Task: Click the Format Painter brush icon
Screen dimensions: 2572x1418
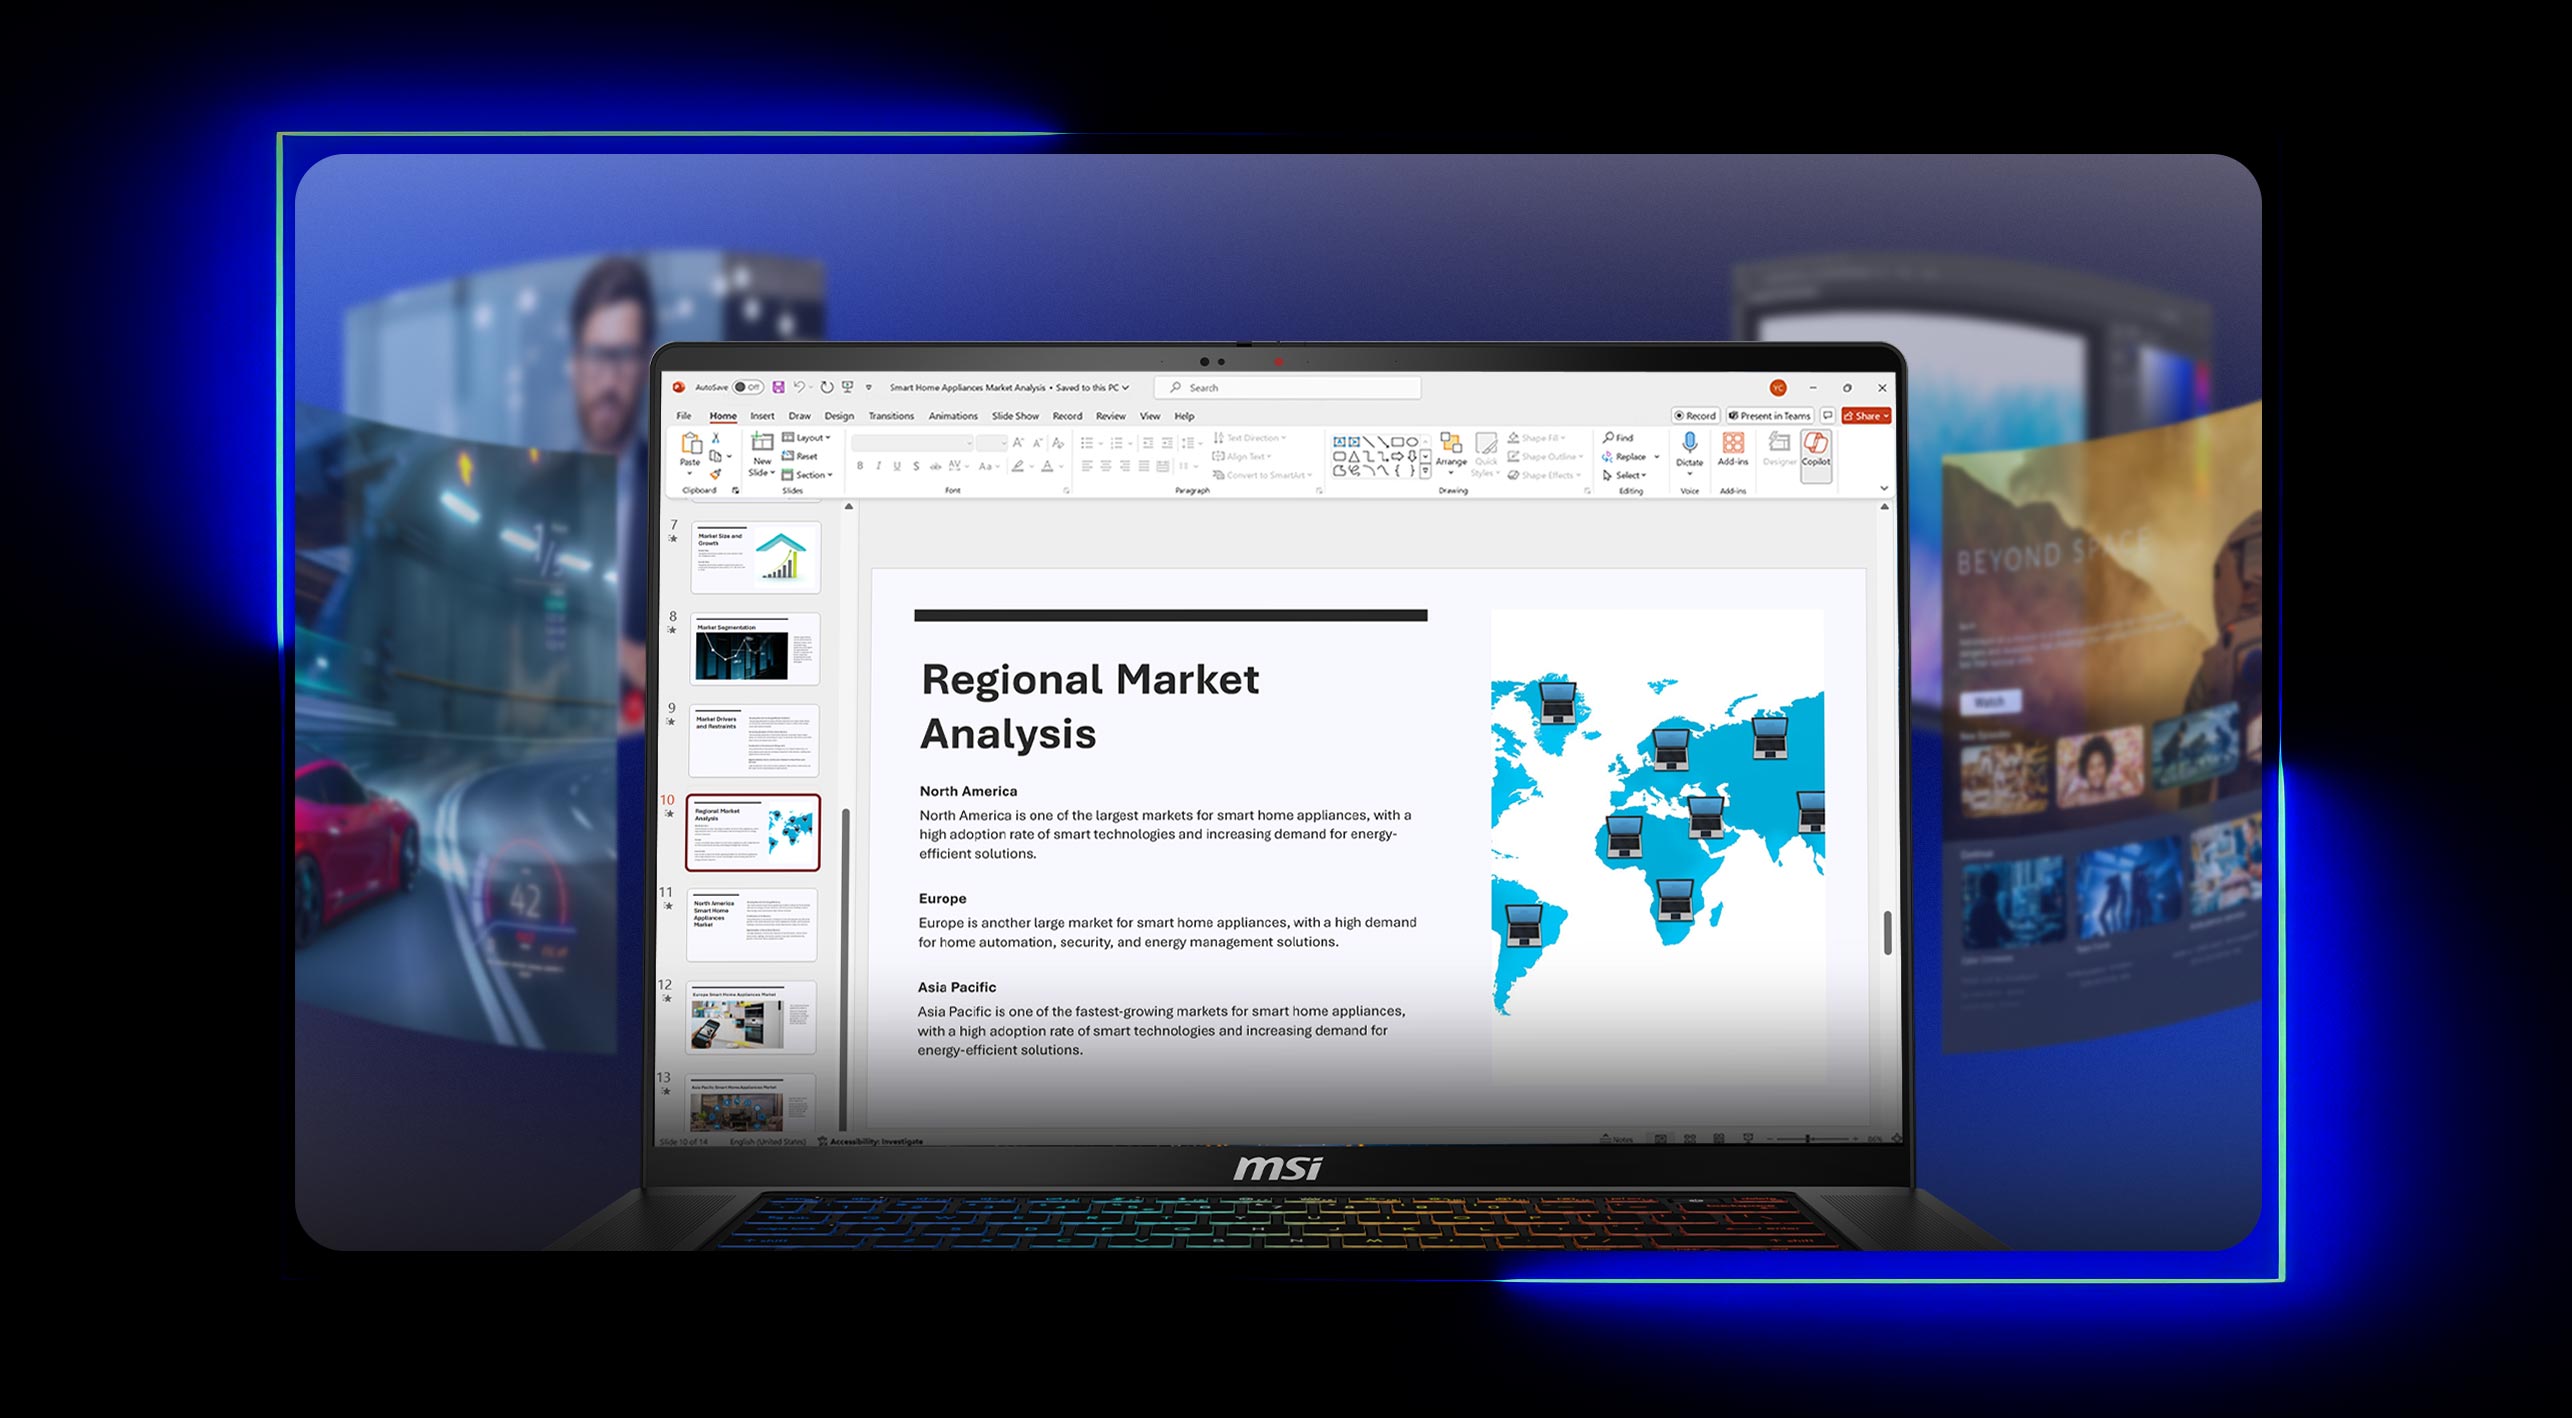Action: point(715,474)
